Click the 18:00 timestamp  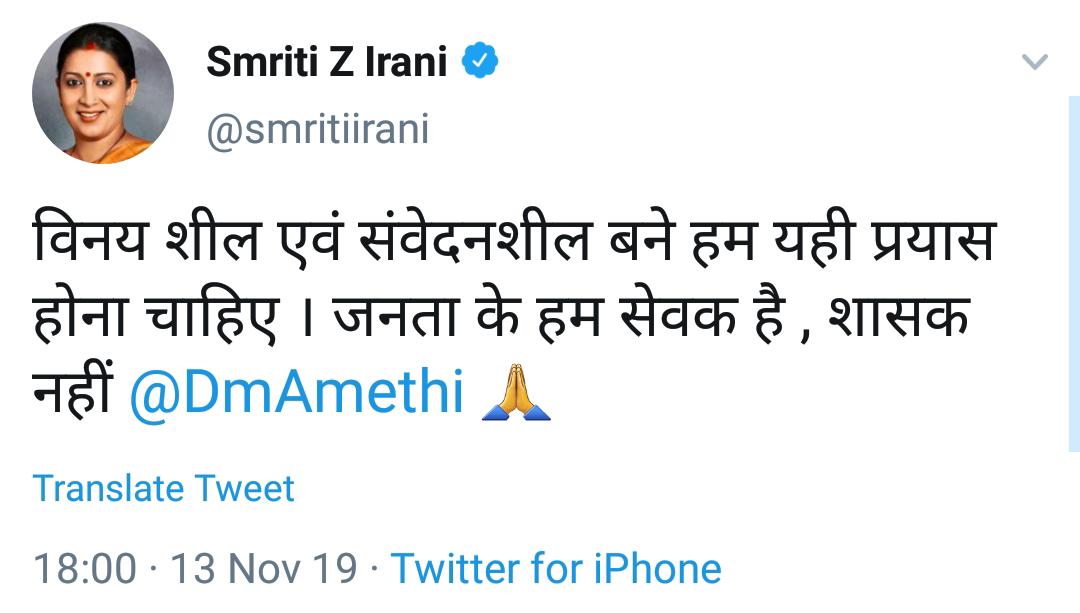85,569
